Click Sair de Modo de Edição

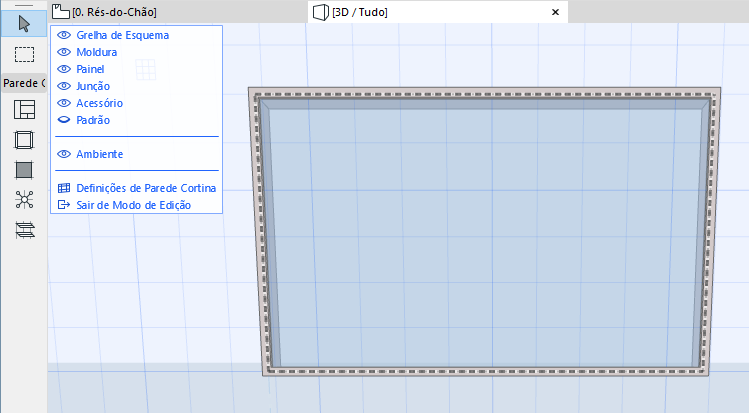[x=134, y=205]
